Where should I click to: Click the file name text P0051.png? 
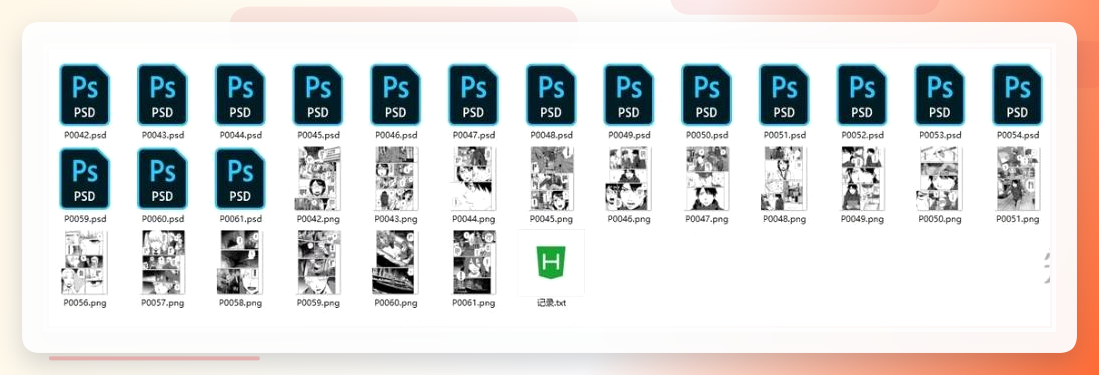pyautogui.click(x=1018, y=219)
